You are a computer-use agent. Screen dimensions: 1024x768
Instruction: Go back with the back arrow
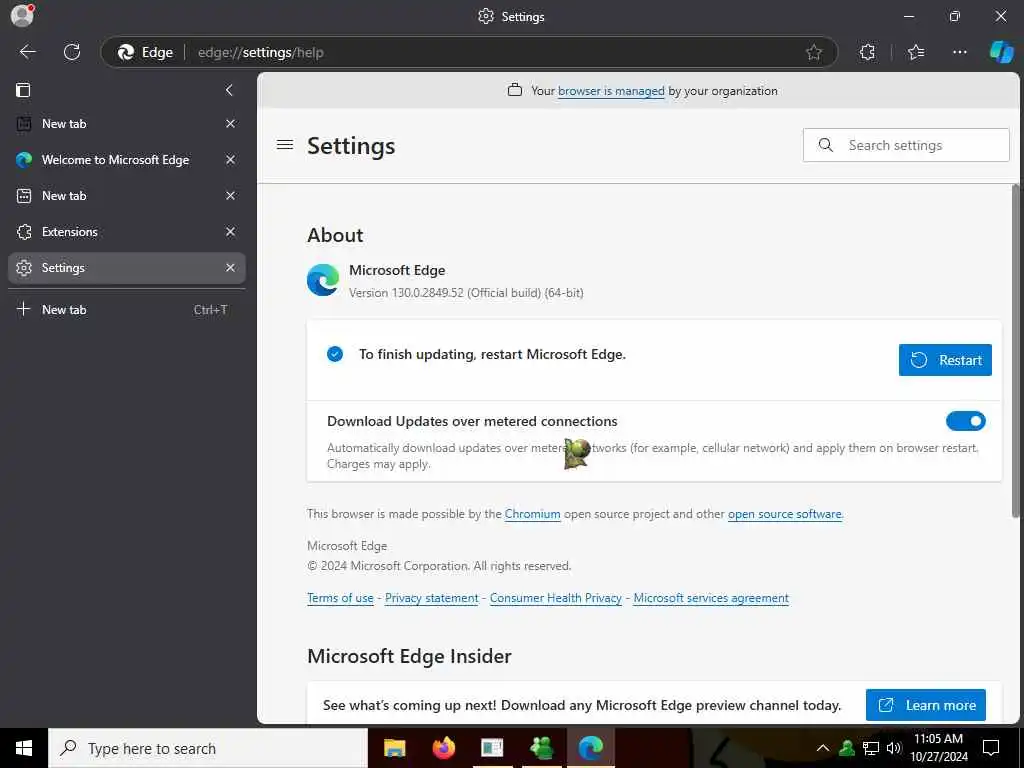[x=27, y=52]
